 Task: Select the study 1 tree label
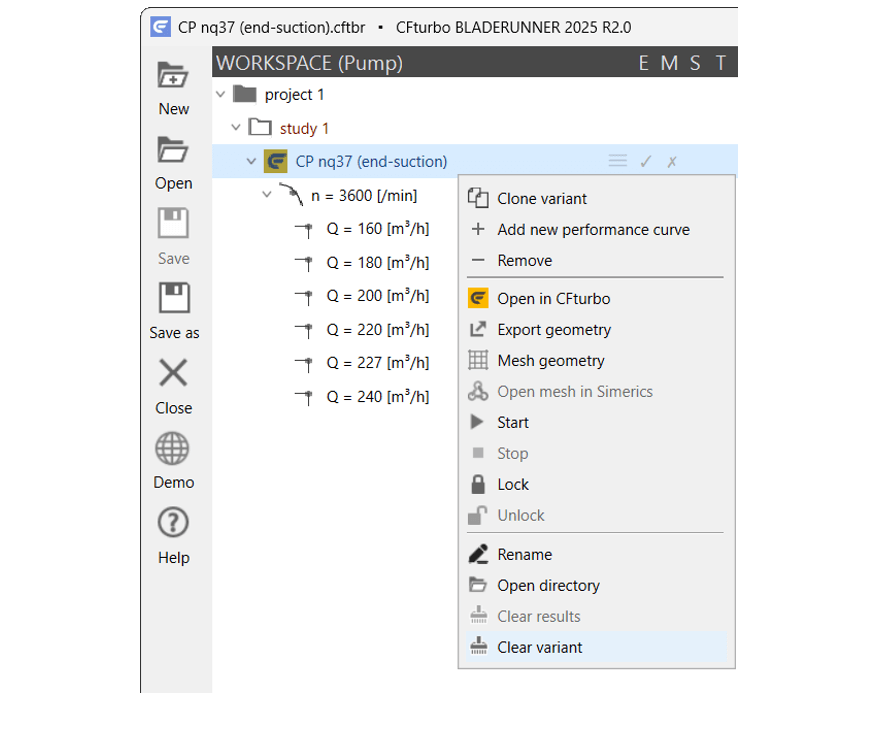click(x=304, y=128)
